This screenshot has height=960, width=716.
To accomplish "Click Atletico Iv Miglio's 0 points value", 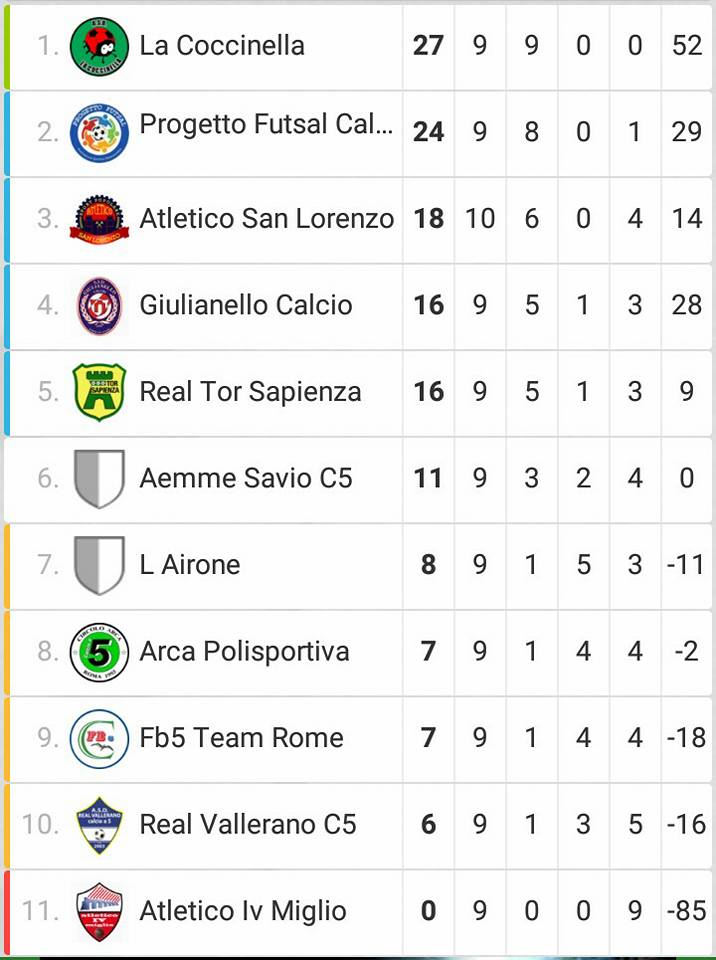I will [x=428, y=912].
